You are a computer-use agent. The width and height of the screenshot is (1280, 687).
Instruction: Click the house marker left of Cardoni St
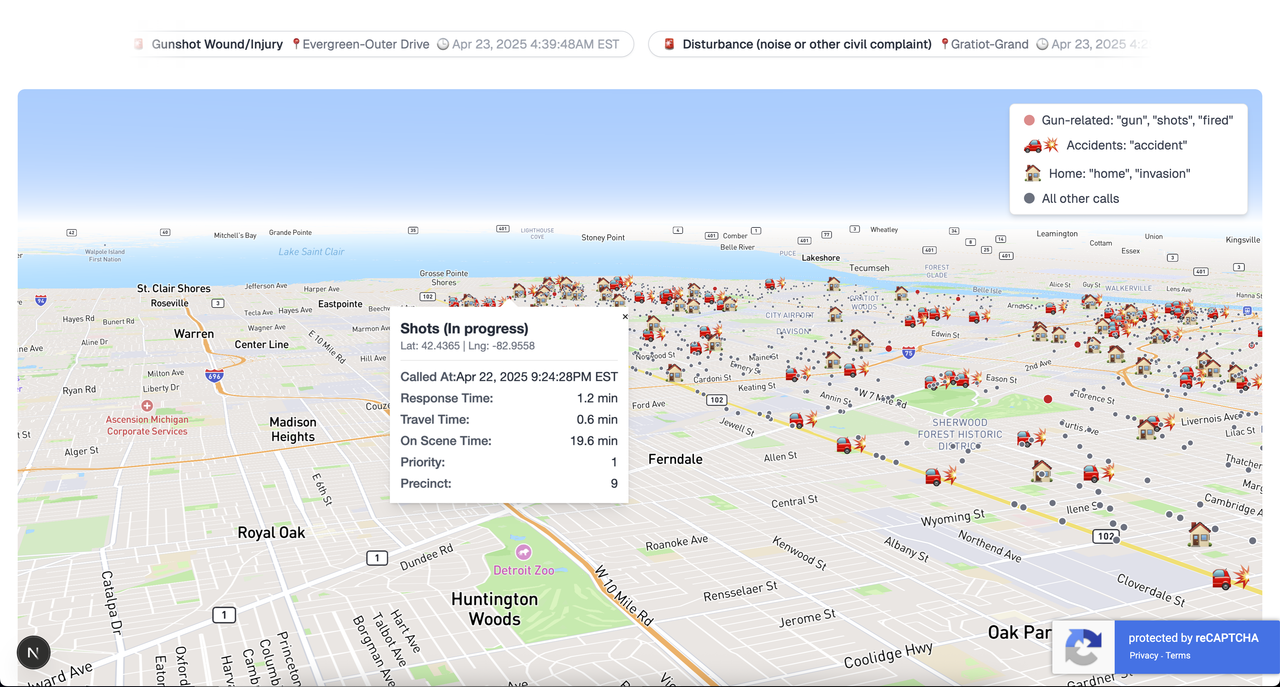click(x=675, y=372)
